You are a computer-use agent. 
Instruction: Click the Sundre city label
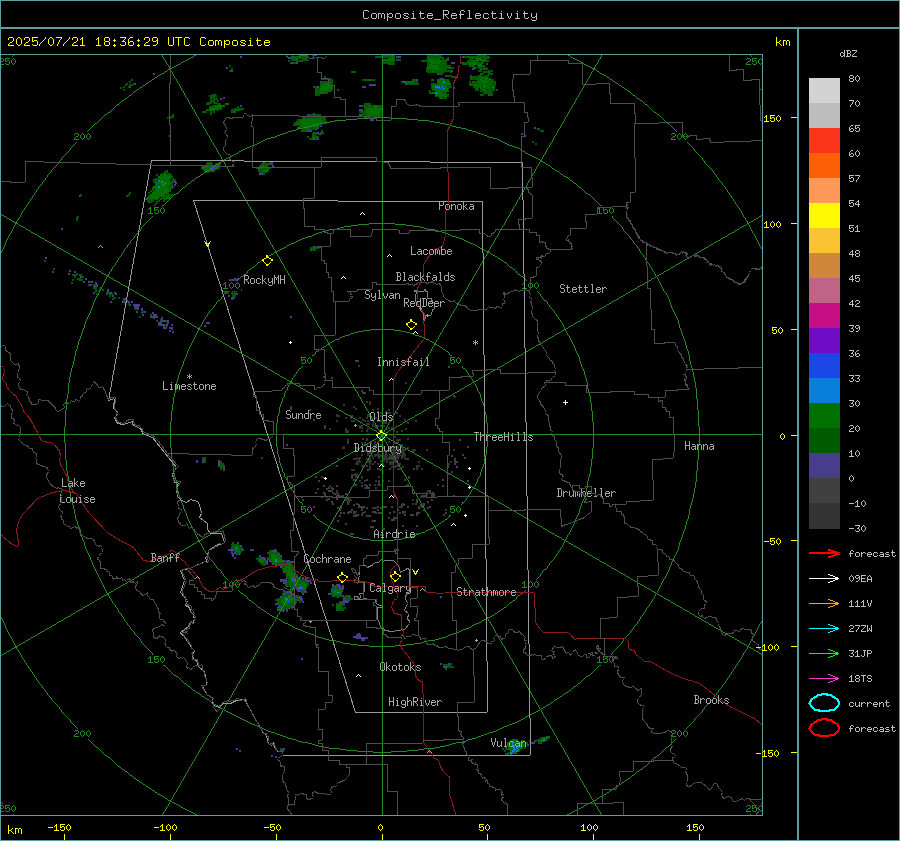tap(303, 414)
